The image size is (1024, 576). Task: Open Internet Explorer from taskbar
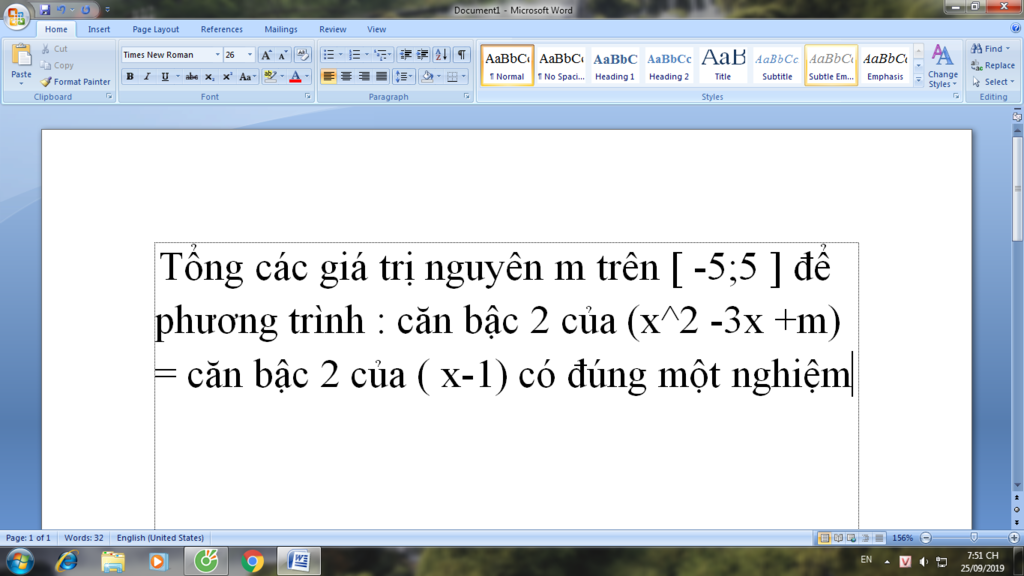pyautogui.click(x=67, y=562)
